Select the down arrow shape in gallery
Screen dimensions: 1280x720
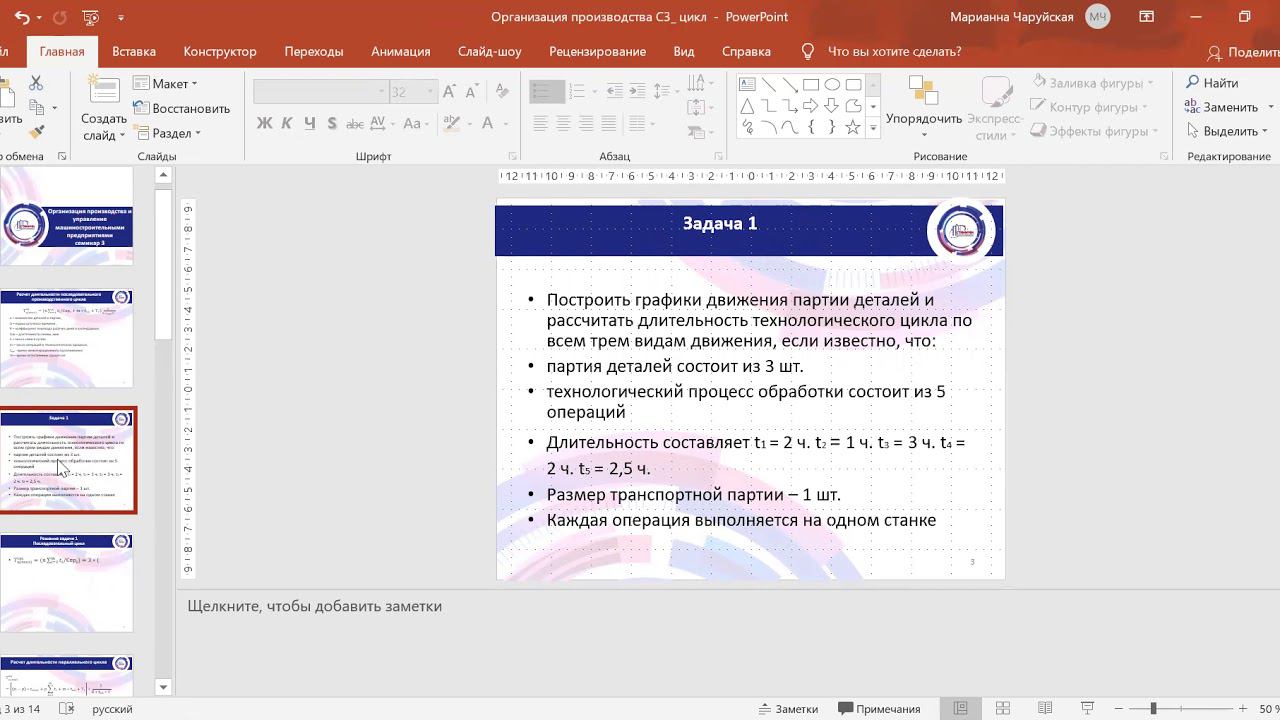[832, 106]
